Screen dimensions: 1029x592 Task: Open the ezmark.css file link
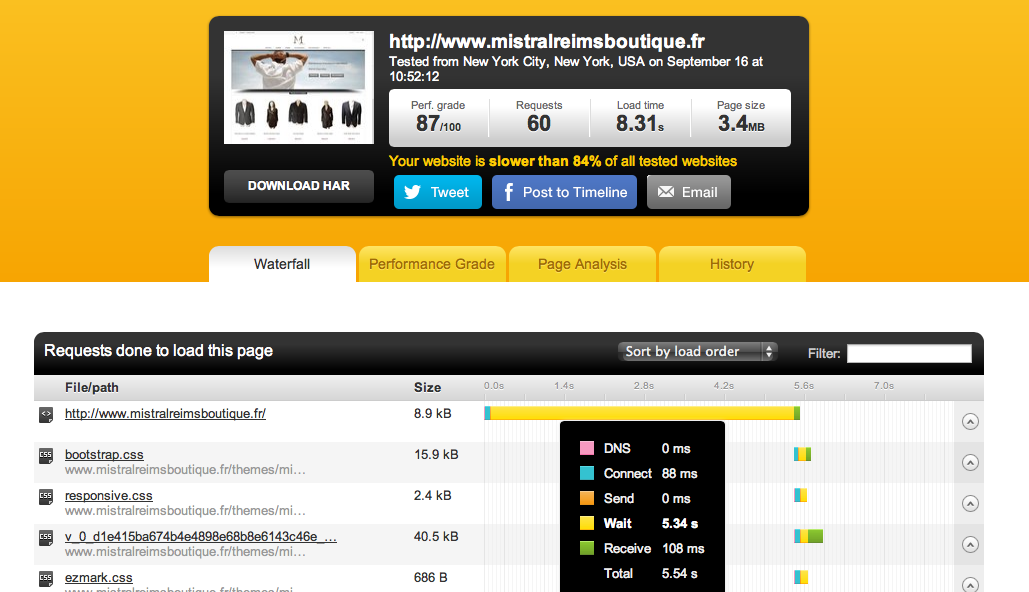point(99,578)
